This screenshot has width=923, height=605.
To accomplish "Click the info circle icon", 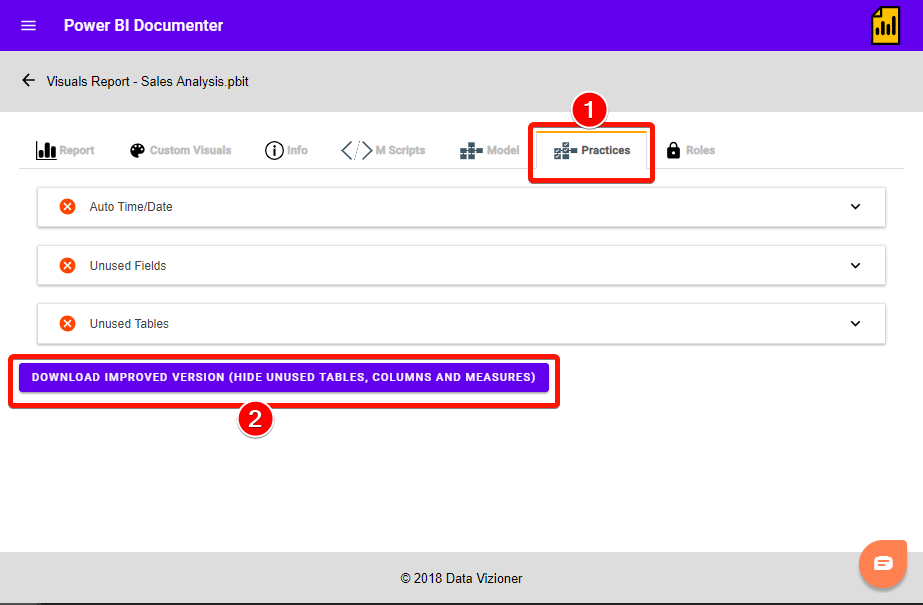I will point(274,150).
